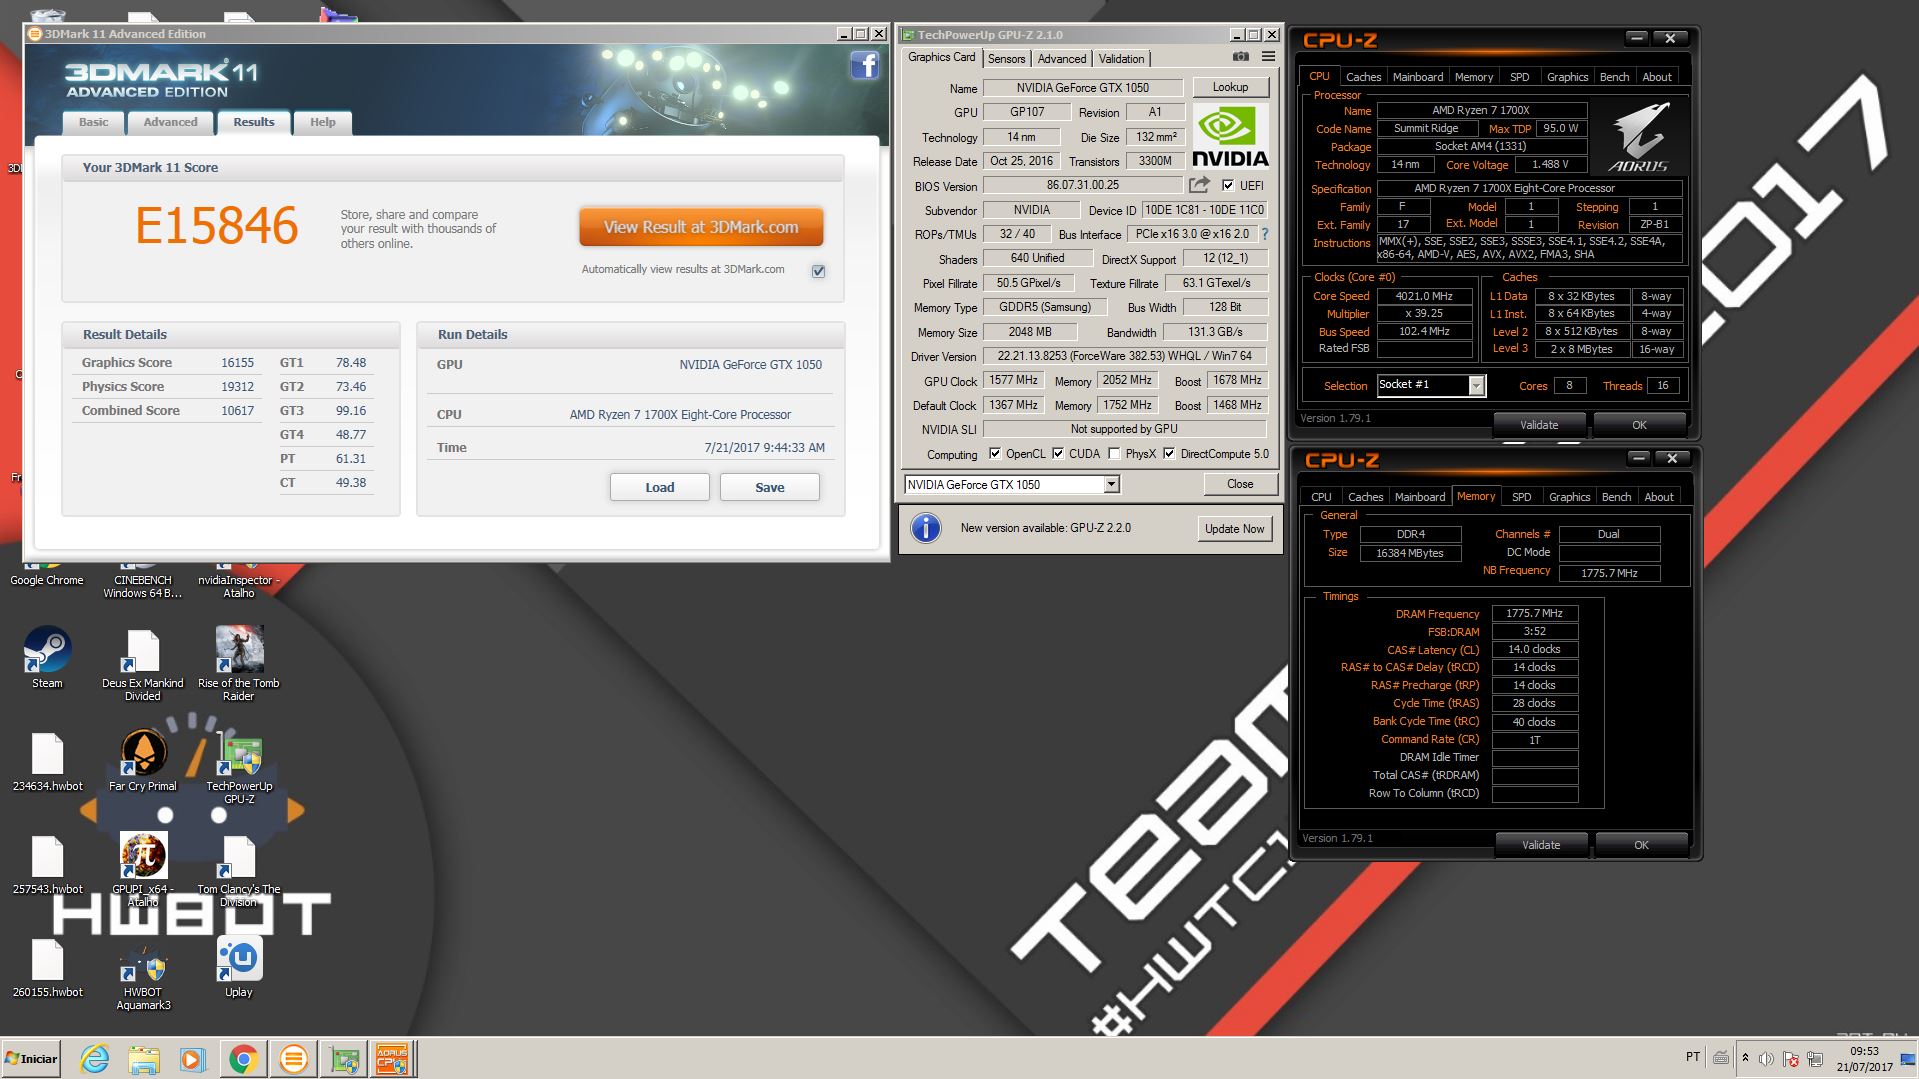Open the SPD tab in lower CPU-Z window
The image size is (1919, 1079).
pyautogui.click(x=1521, y=497)
